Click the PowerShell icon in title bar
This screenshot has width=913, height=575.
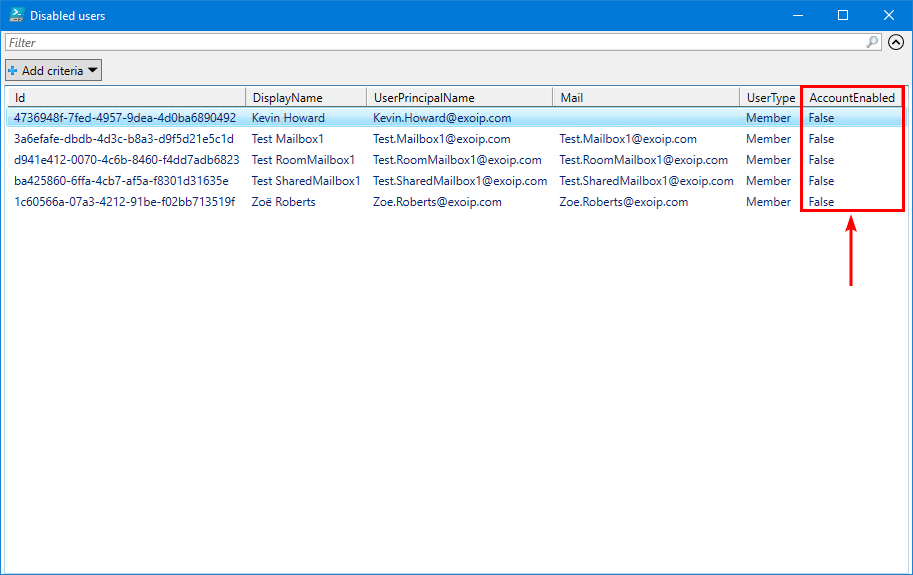[x=15, y=15]
